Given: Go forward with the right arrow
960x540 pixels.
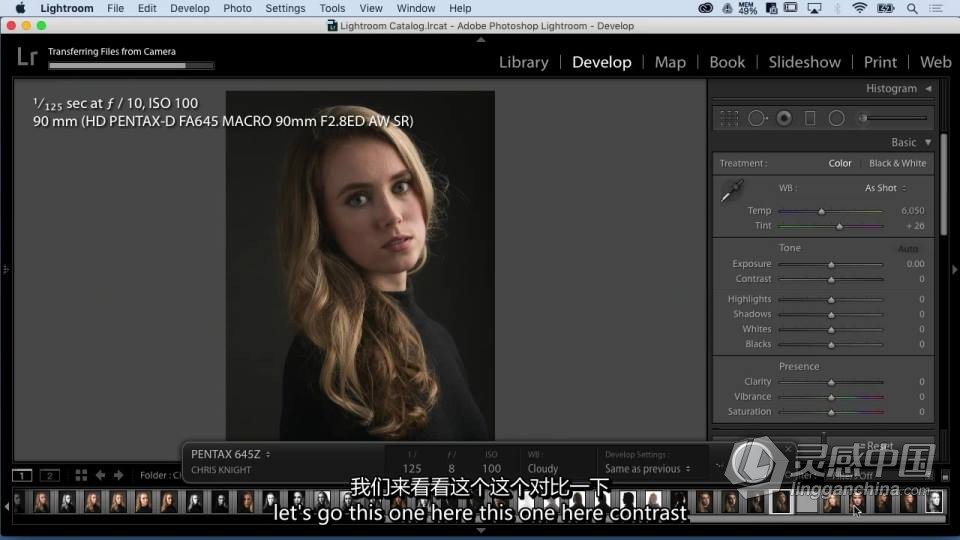Looking at the screenshot, I should tap(119, 475).
